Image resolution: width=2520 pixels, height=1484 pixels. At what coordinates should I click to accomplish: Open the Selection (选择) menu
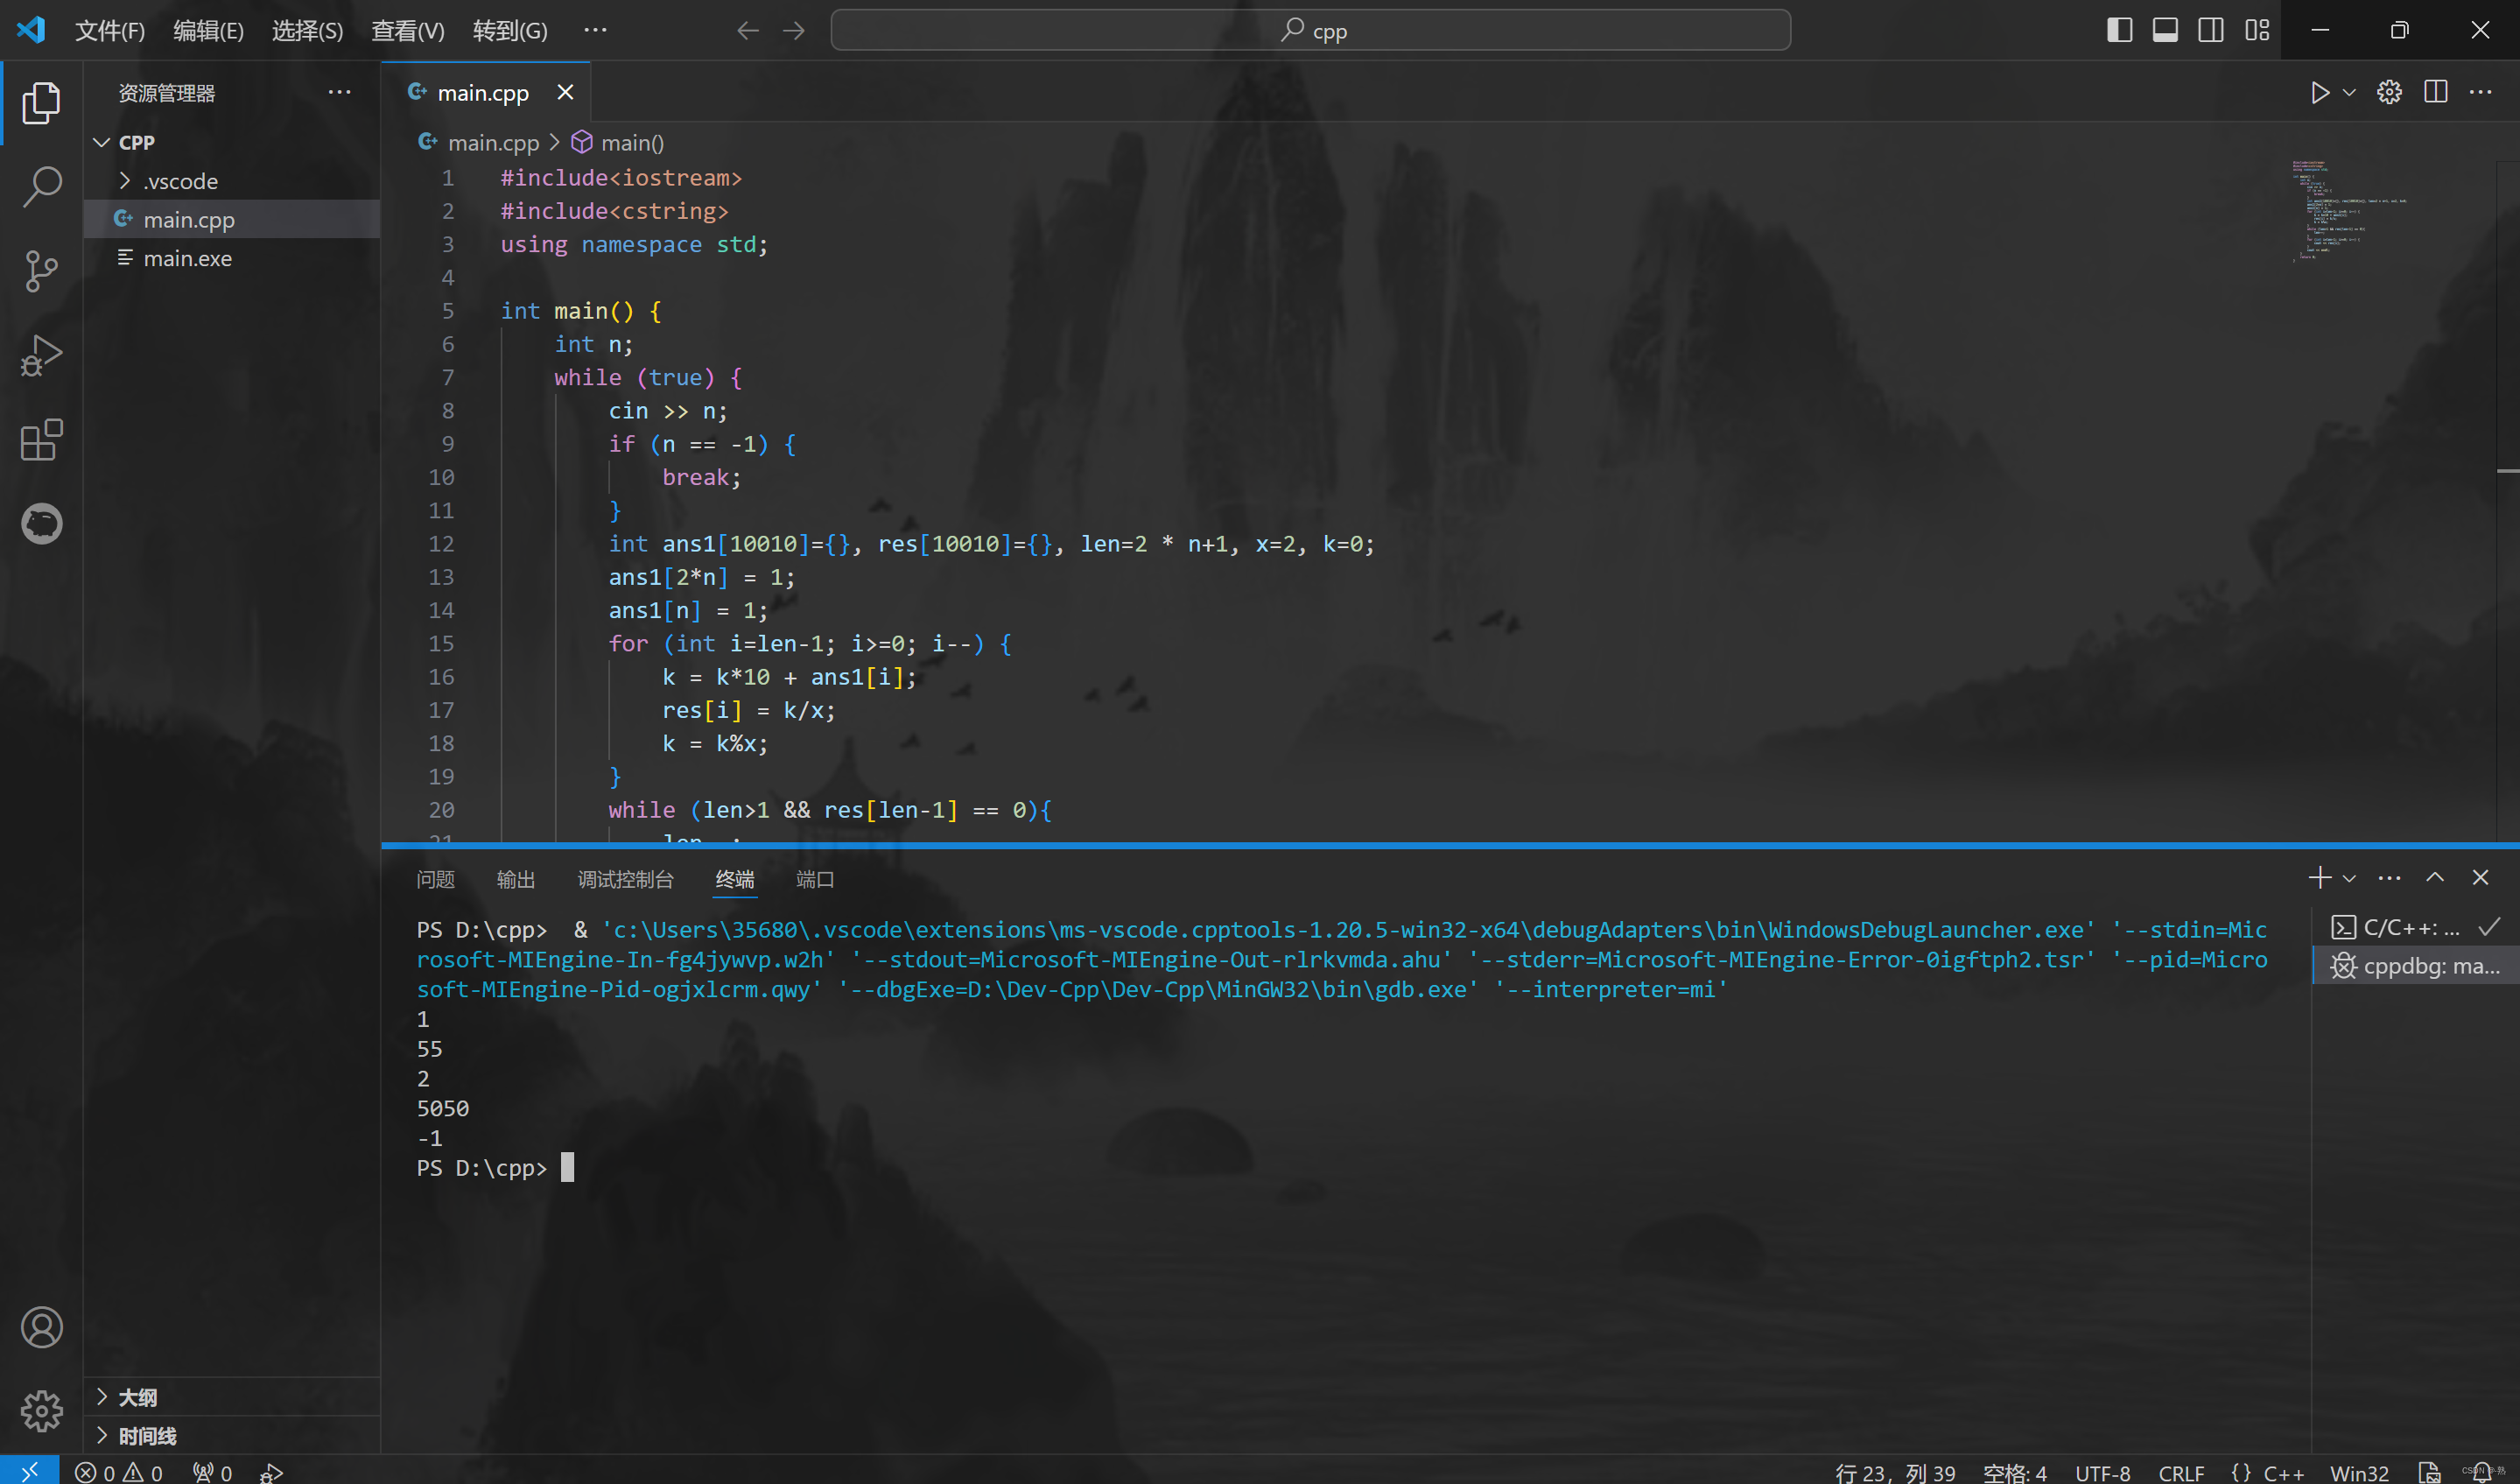point(307,30)
